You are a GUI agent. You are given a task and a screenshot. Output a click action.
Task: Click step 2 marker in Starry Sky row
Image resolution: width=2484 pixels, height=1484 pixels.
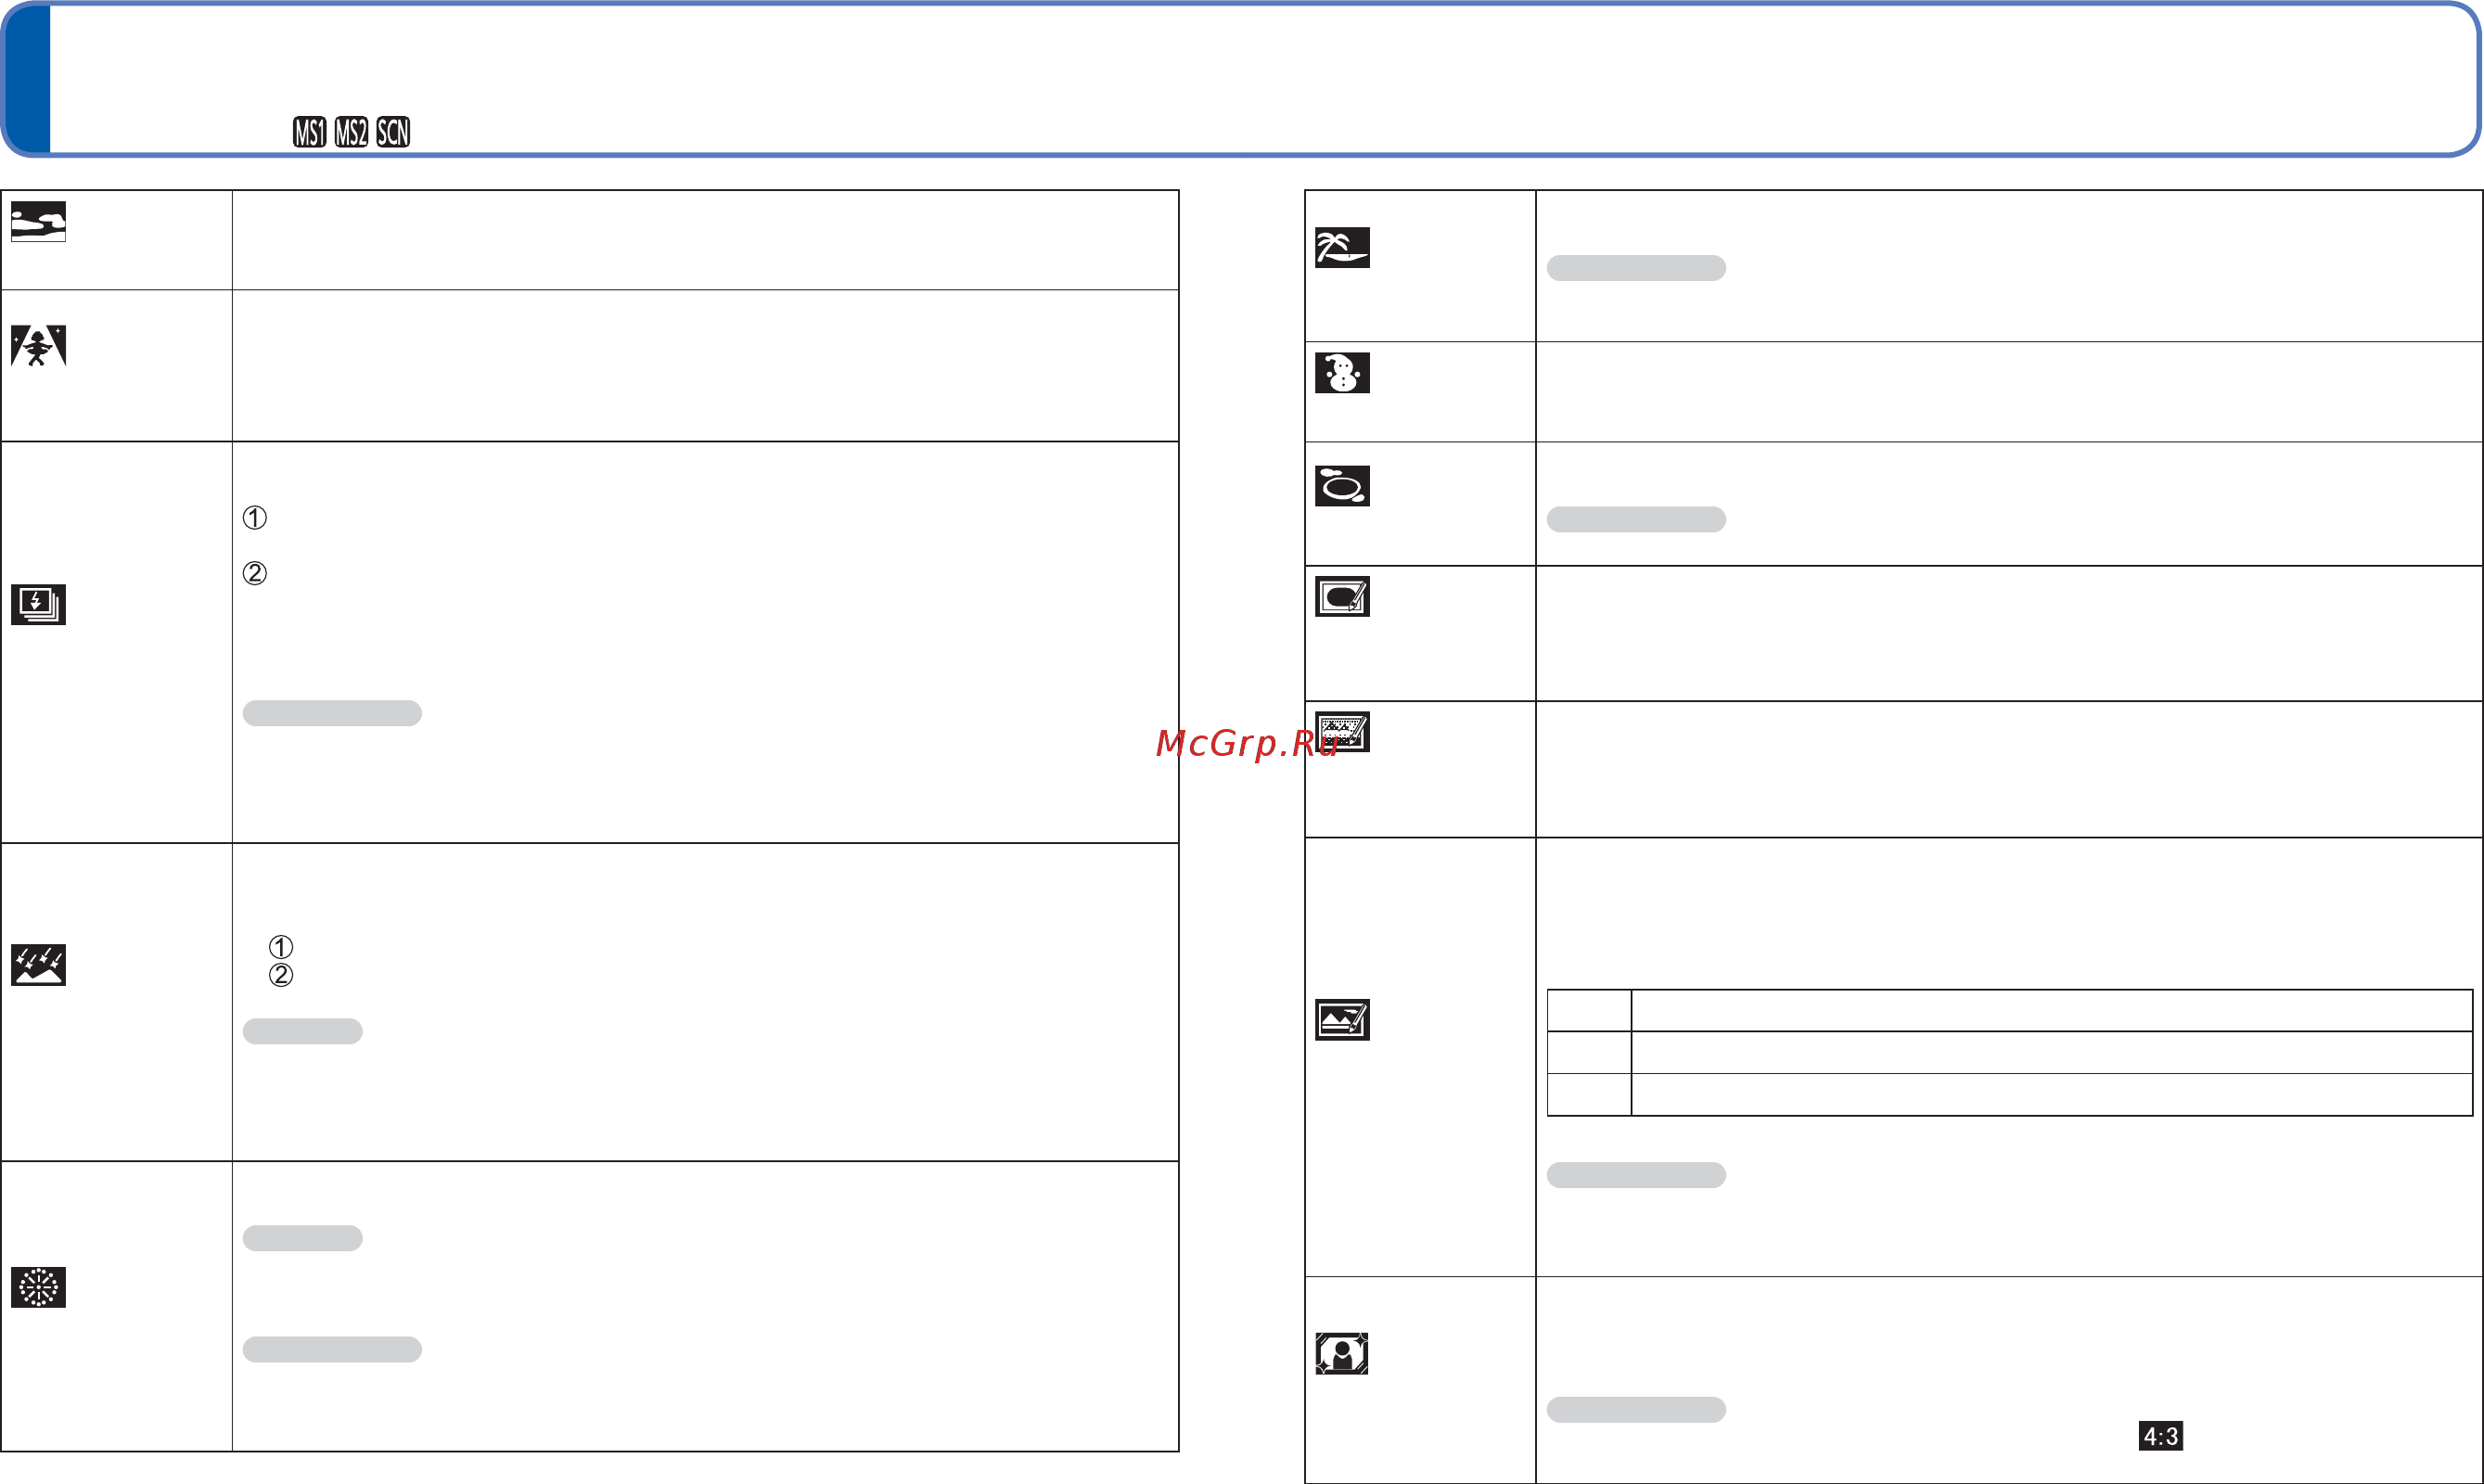click(281, 975)
